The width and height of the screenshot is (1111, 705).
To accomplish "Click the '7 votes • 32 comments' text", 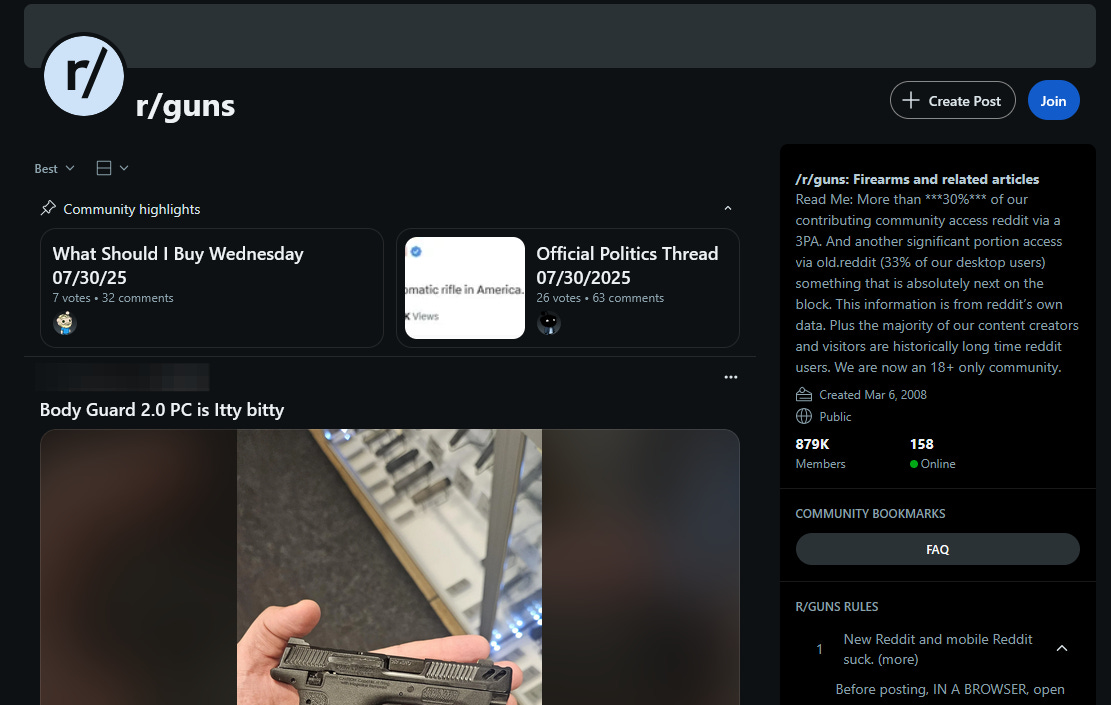I will (x=113, y=298).
